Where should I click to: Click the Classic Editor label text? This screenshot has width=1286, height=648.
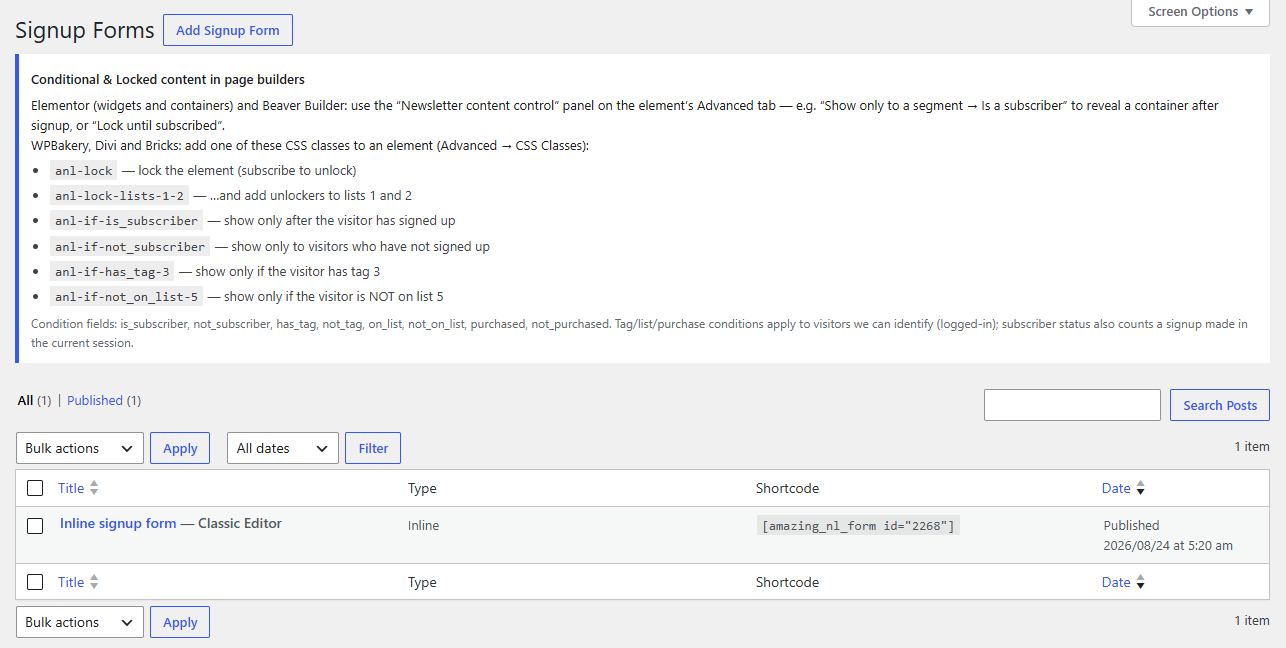pyautogui.click(x=240, y=523)
